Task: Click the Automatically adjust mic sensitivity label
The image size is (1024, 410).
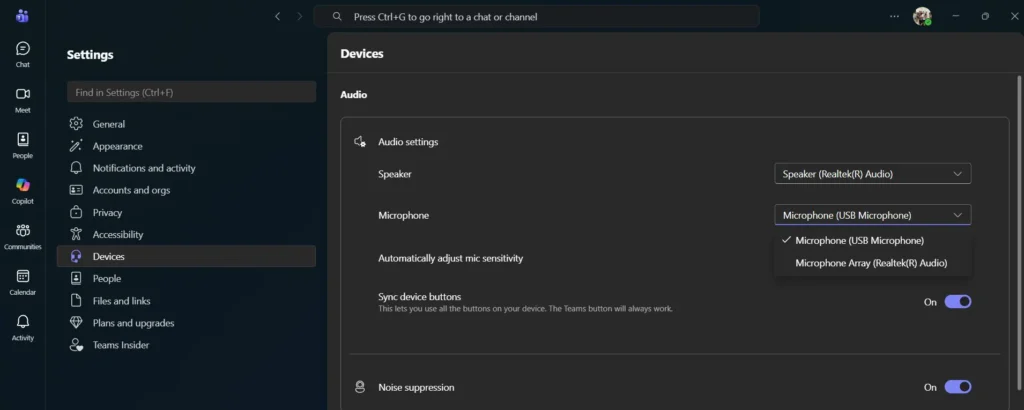Action: (x=451, y=258)
